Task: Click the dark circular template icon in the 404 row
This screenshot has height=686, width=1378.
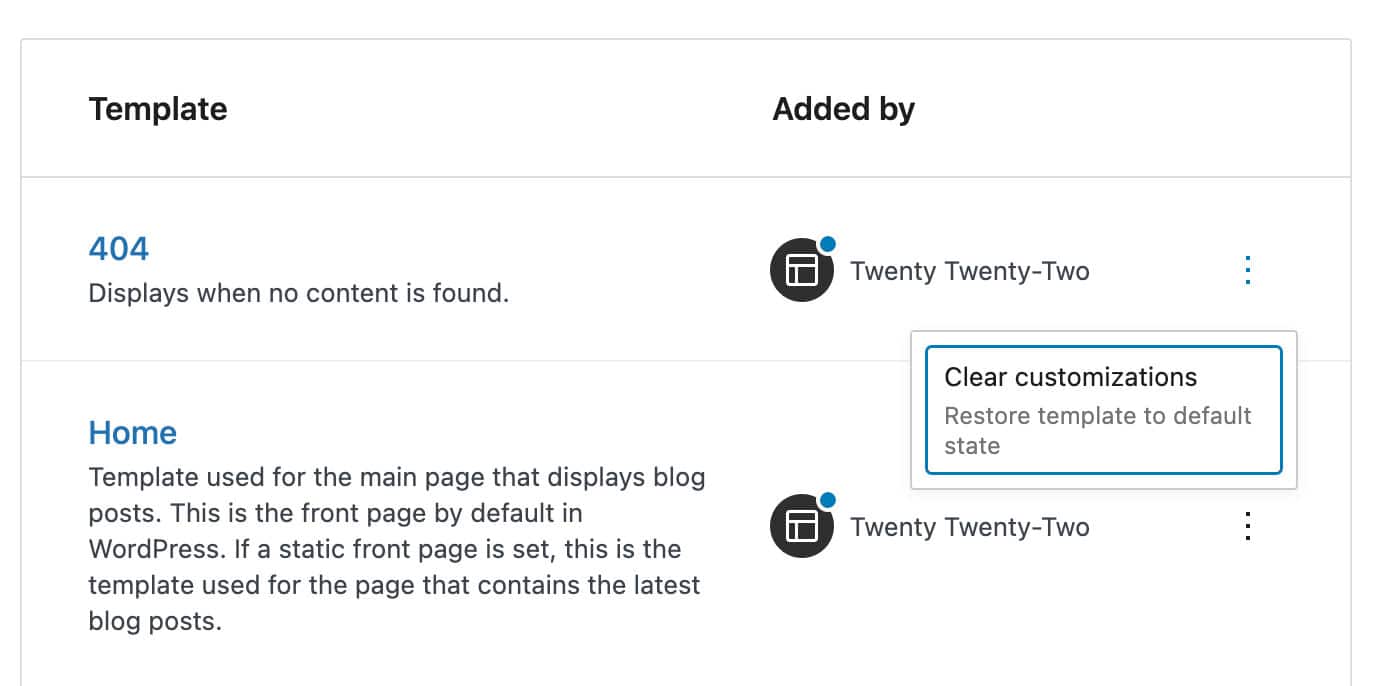Action: coord(801,270)
